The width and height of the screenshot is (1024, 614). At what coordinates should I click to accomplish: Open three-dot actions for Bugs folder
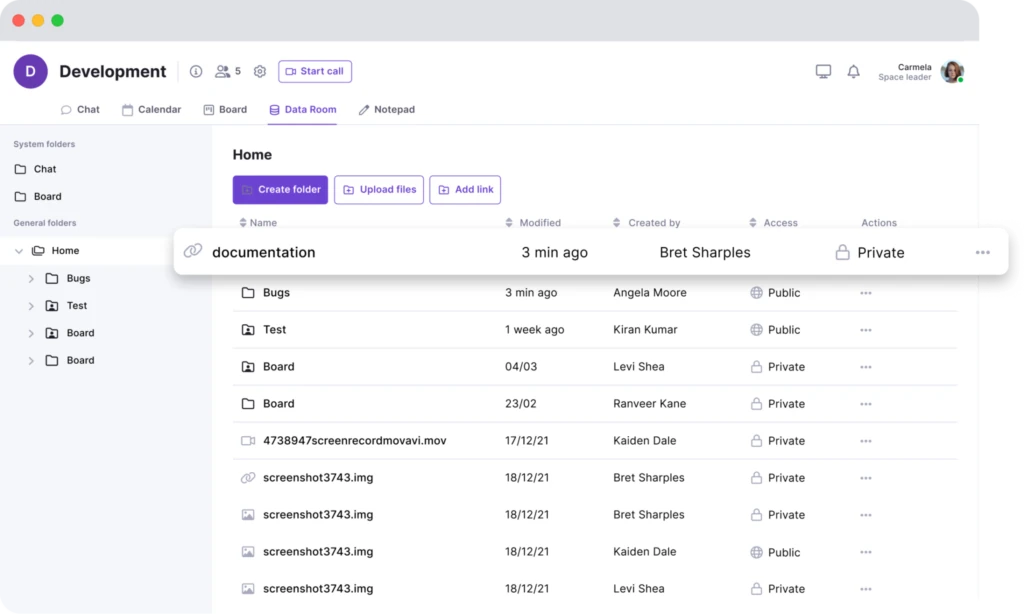(x=866, y=293)
